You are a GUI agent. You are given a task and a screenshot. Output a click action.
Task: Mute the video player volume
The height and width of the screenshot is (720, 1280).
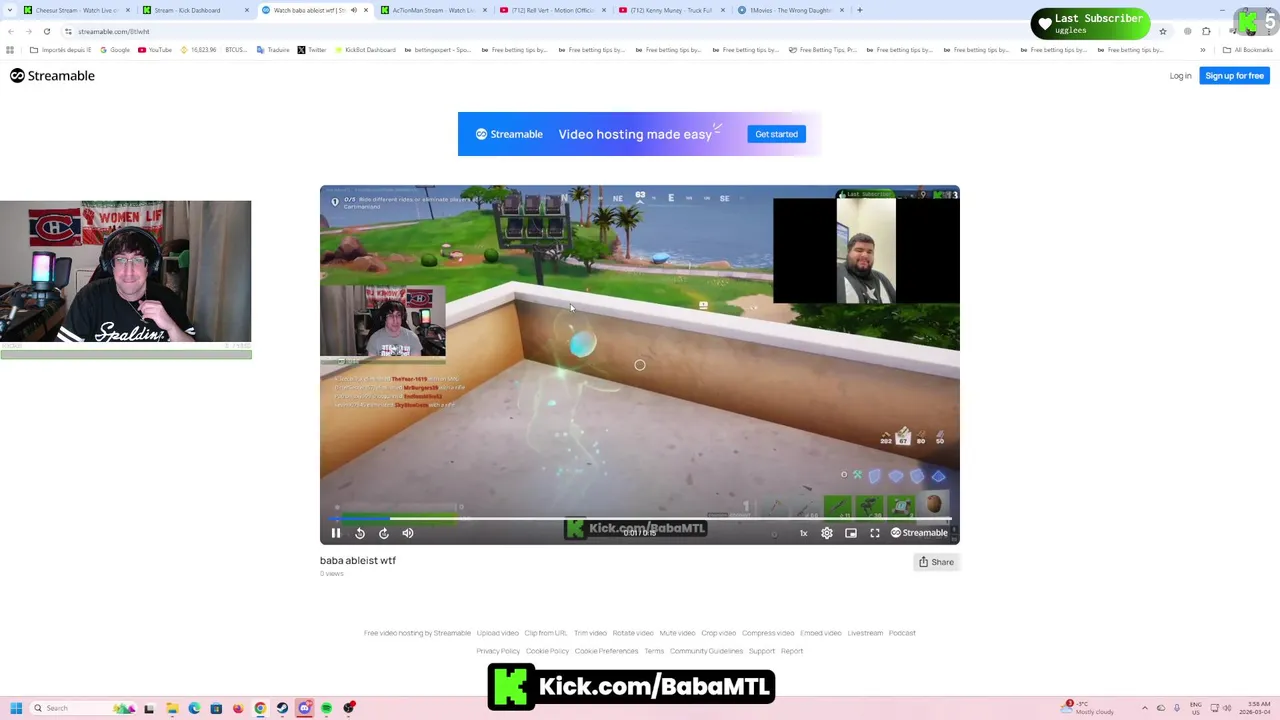(407, 533)
